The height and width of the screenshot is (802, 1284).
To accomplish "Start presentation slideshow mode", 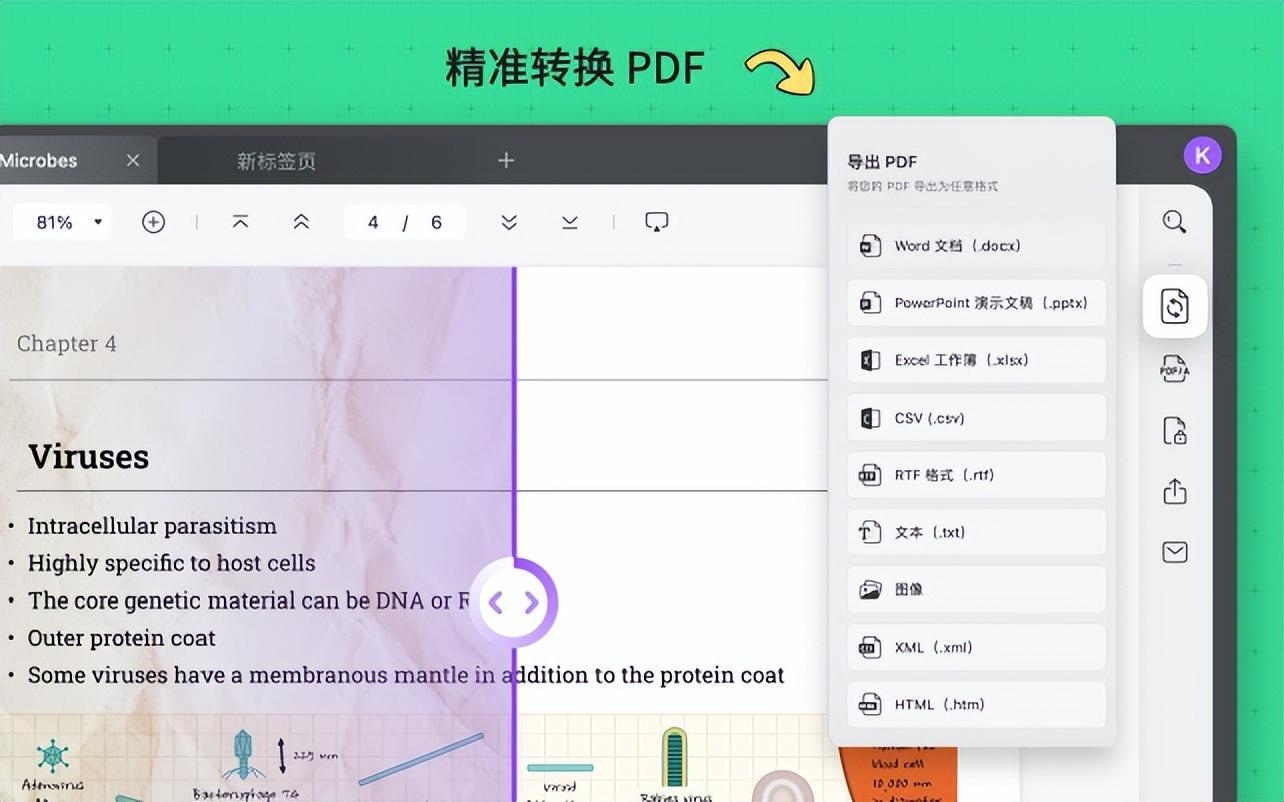I will [656, 222].
